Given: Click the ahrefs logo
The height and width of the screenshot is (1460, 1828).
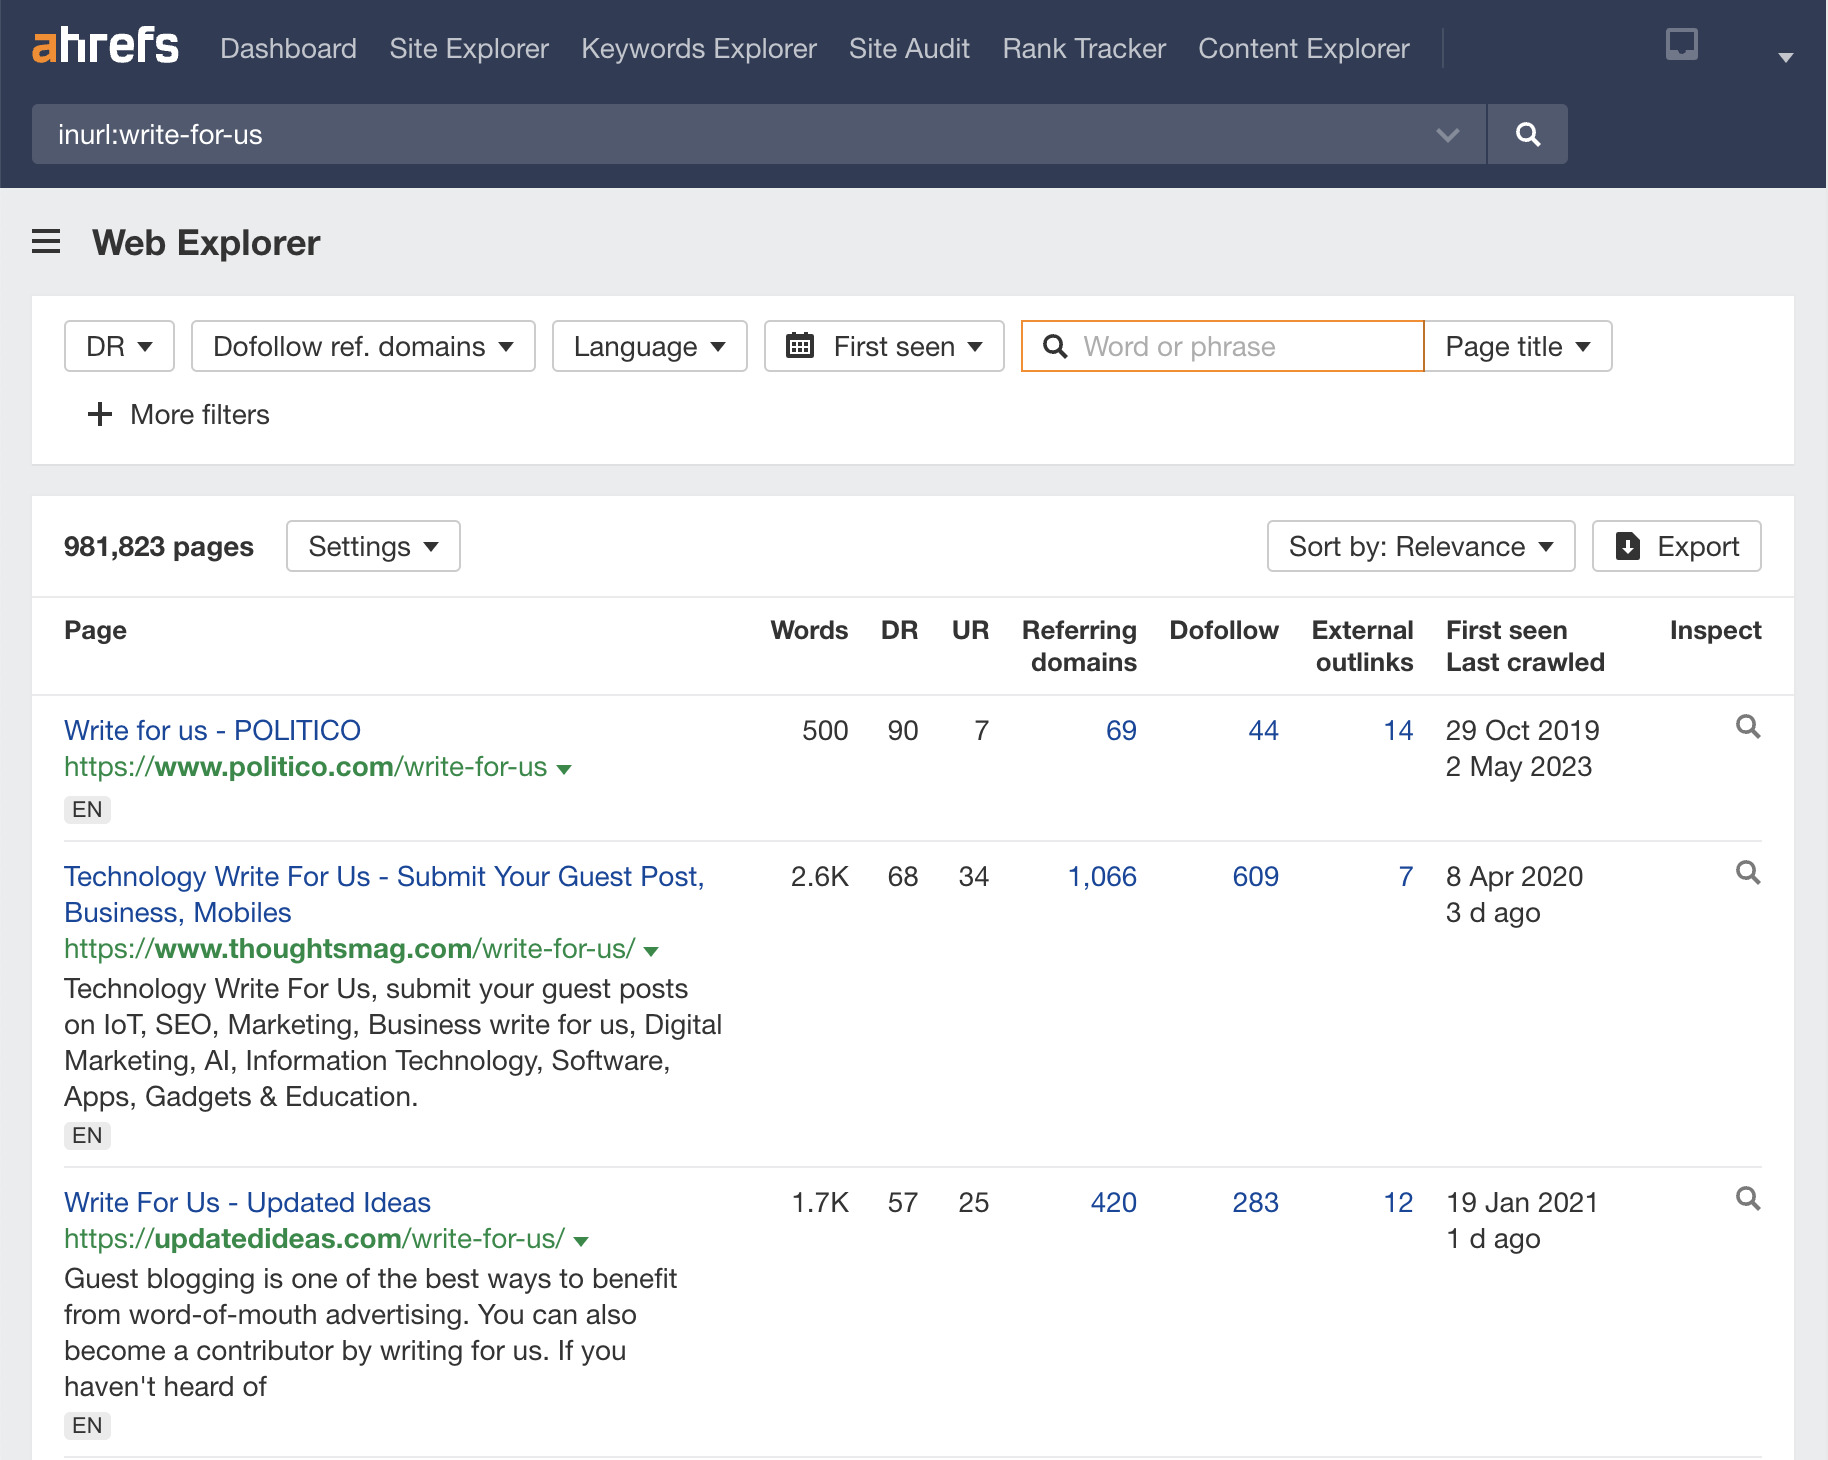Looking at the screenshot, I should pyautogui.click(x=105, y=46).
